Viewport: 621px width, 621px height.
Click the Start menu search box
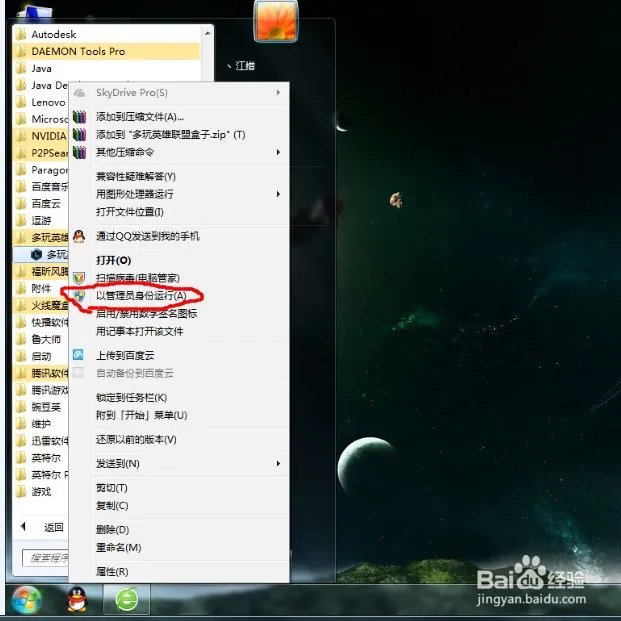[45, 558]
